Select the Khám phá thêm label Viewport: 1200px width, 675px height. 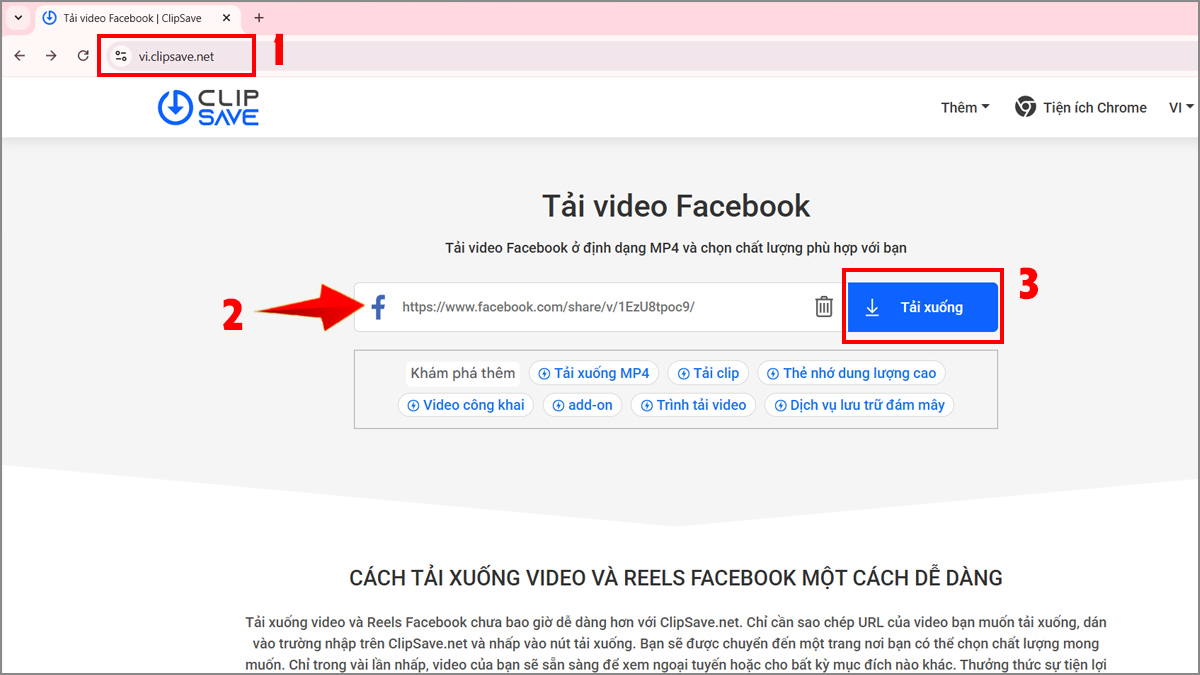point(463,372)
